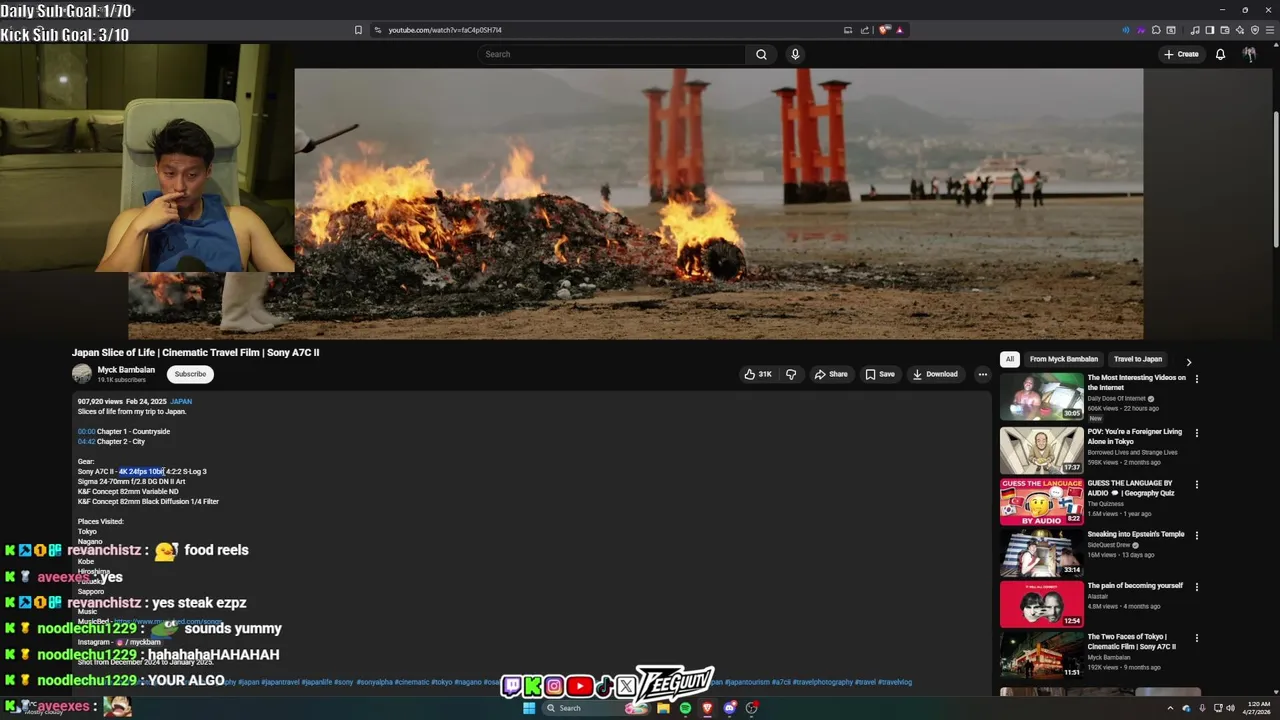Open Spotify from taskbar
1280x720 pixels.
pyautogui.click(x=685, y=708)
